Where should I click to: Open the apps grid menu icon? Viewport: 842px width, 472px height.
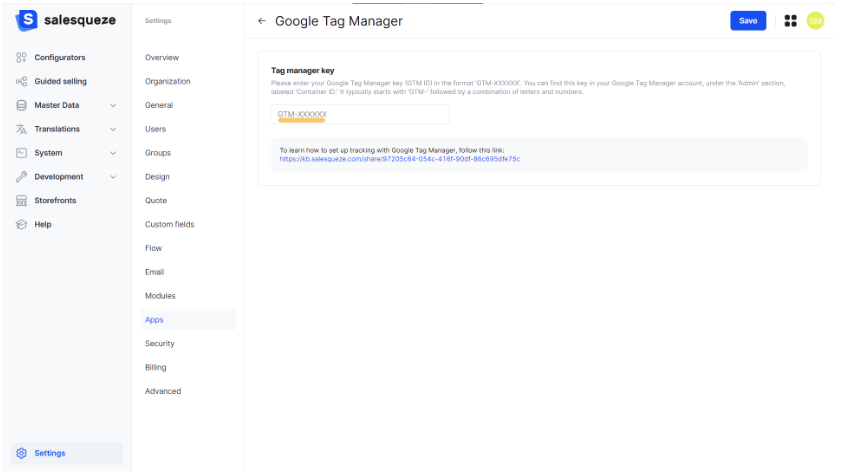click(x=790, y=21)
